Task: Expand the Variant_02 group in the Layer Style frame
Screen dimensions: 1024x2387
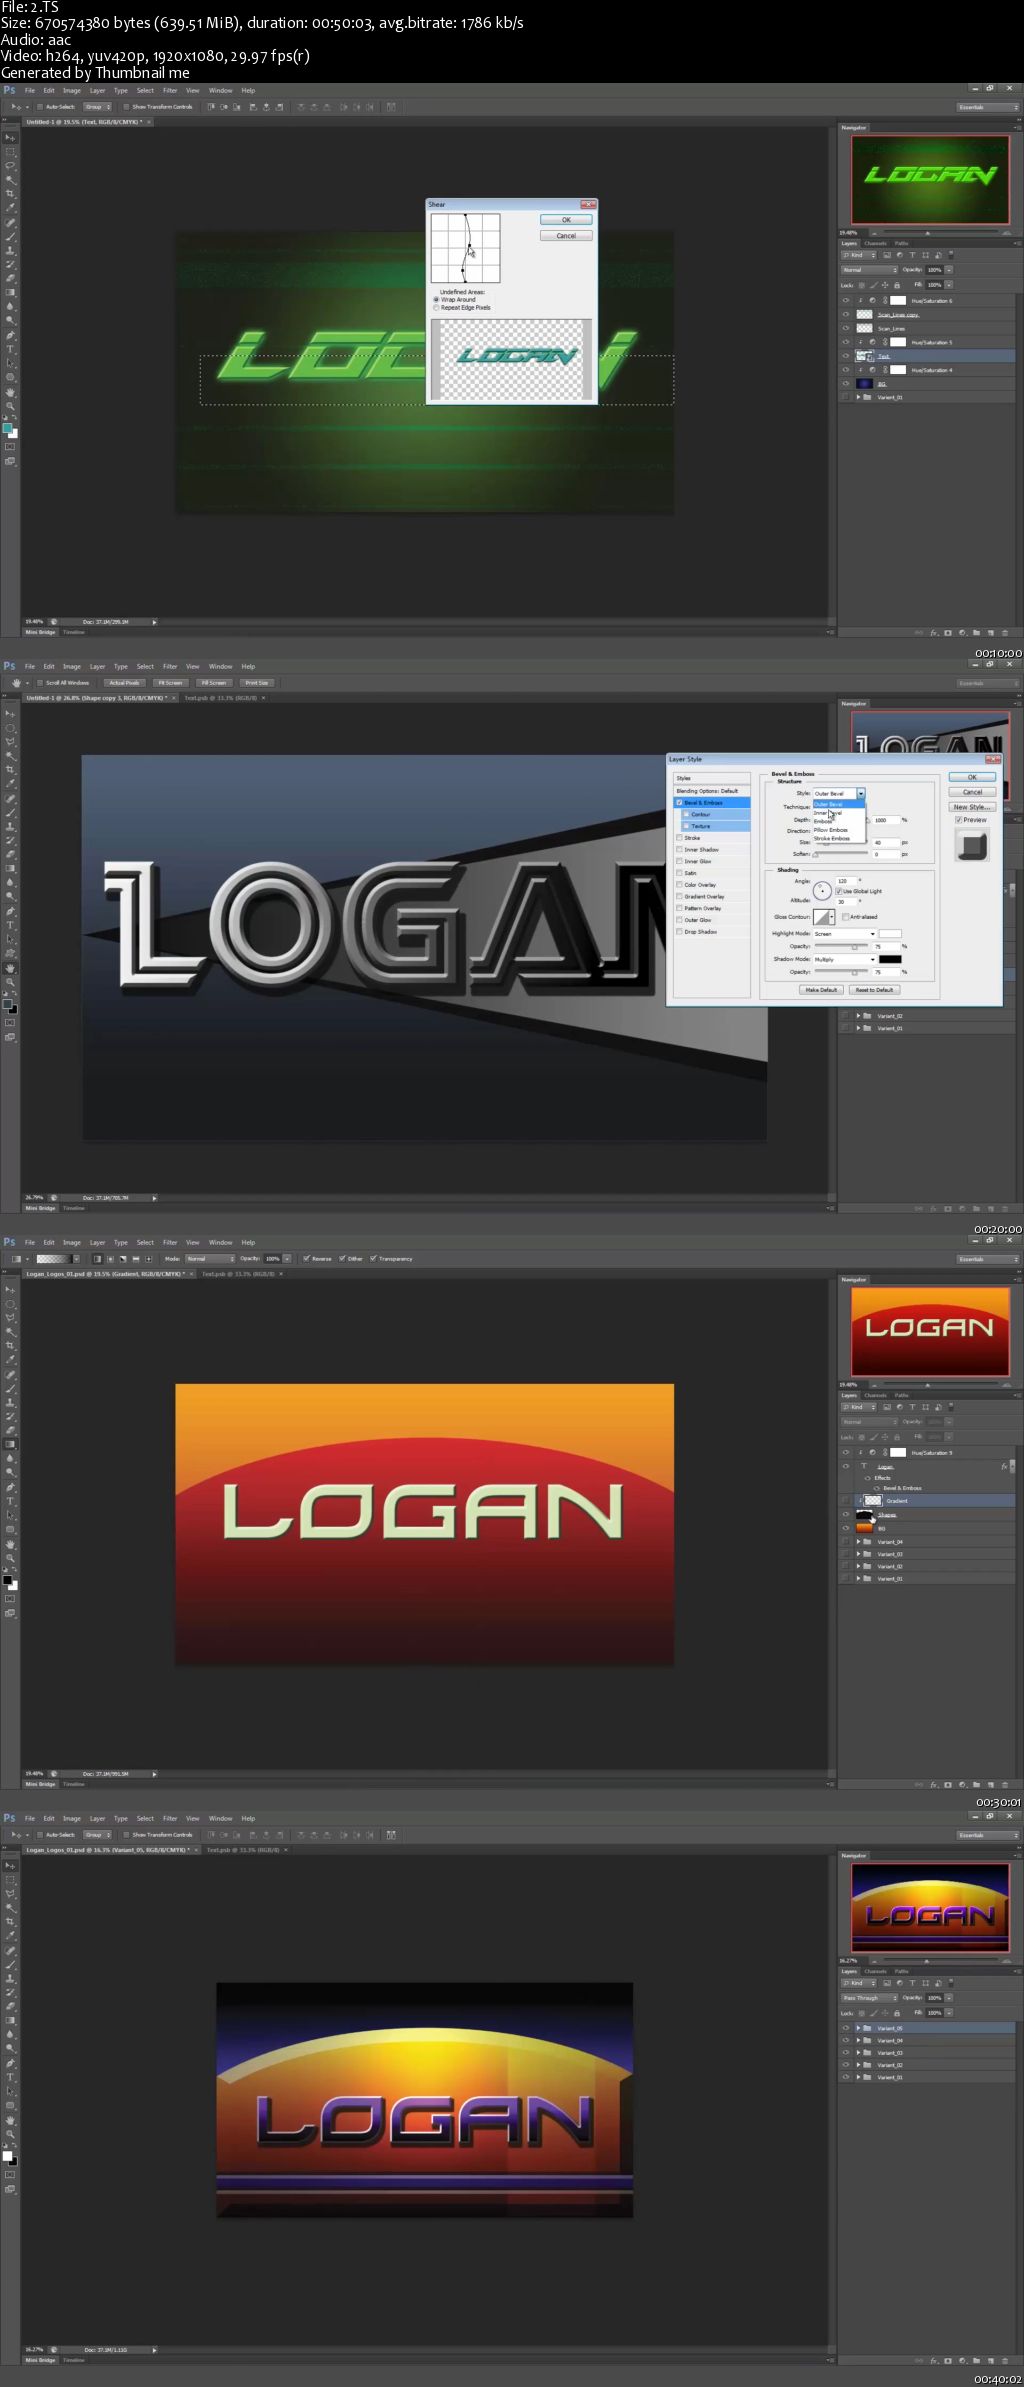Action: (858, 1016)
